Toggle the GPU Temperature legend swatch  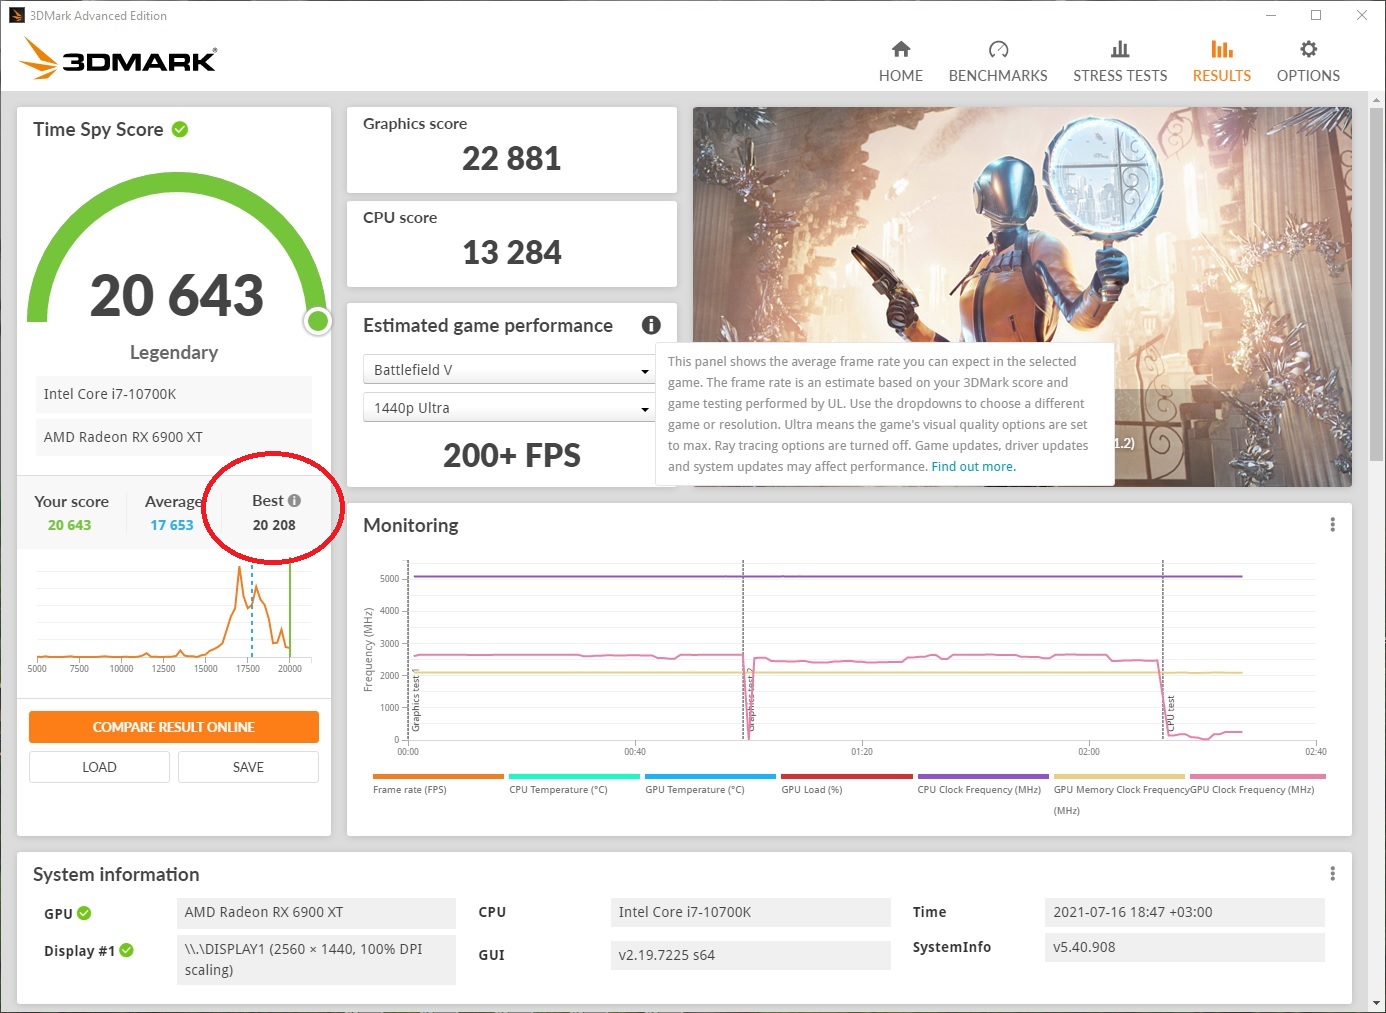pyautogui.click(x=710, y=776)
